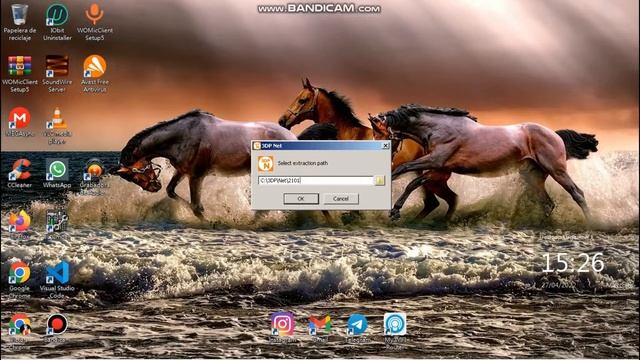Click the extraction path browse folder button
Image resolution: width=640 pixels, height=360 pixels.
coord(380,180)
